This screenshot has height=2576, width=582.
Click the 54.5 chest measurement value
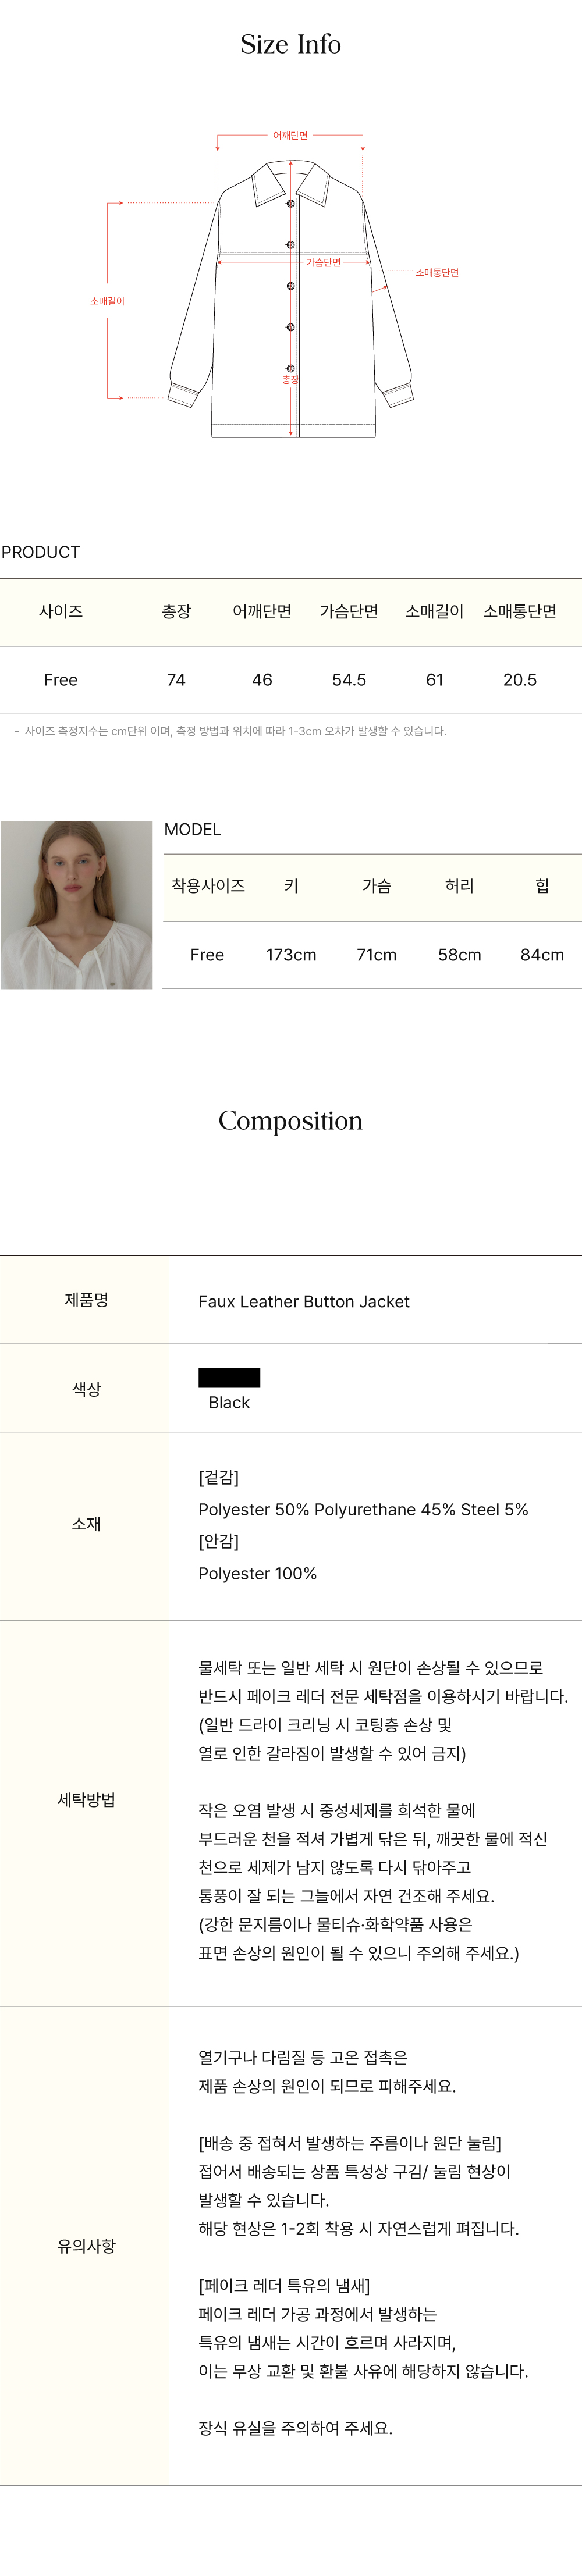coord(349,680)
